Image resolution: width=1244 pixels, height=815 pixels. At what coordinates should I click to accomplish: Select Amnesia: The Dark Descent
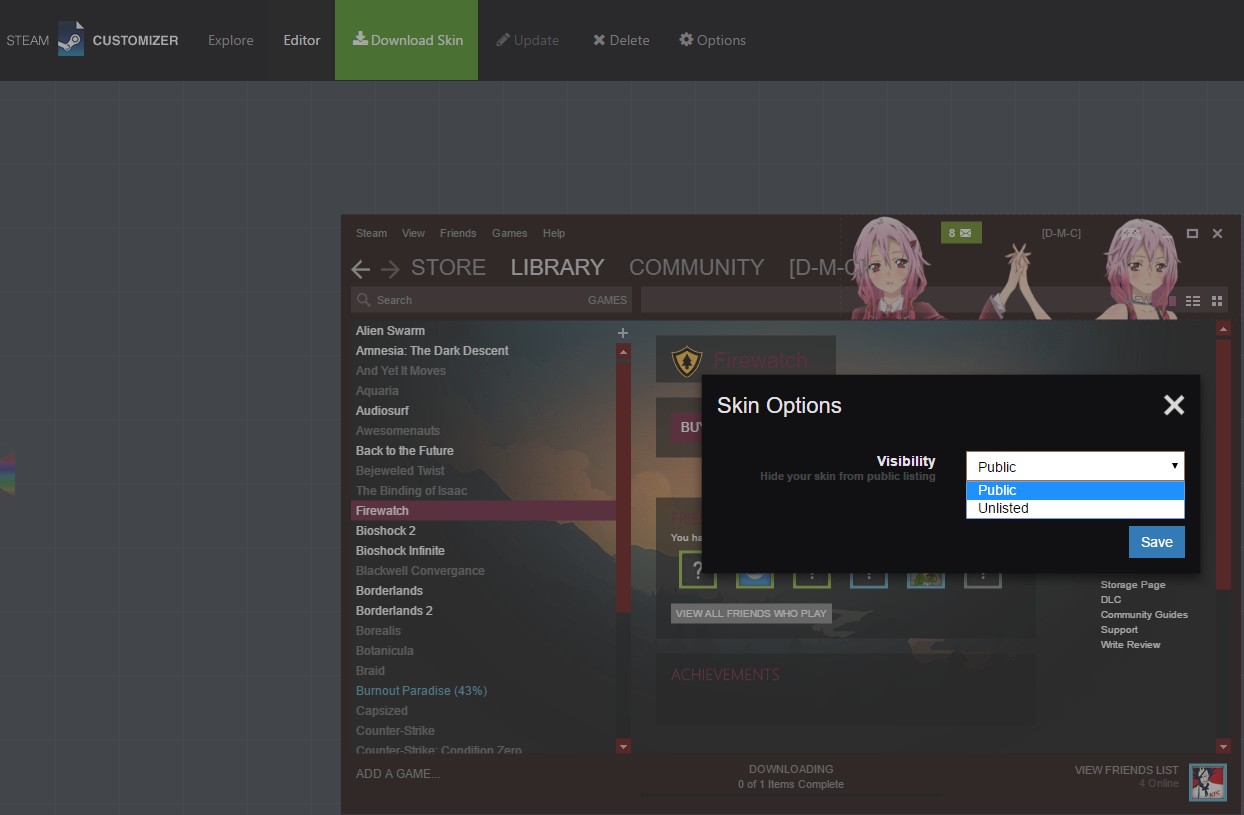(432, 351)
